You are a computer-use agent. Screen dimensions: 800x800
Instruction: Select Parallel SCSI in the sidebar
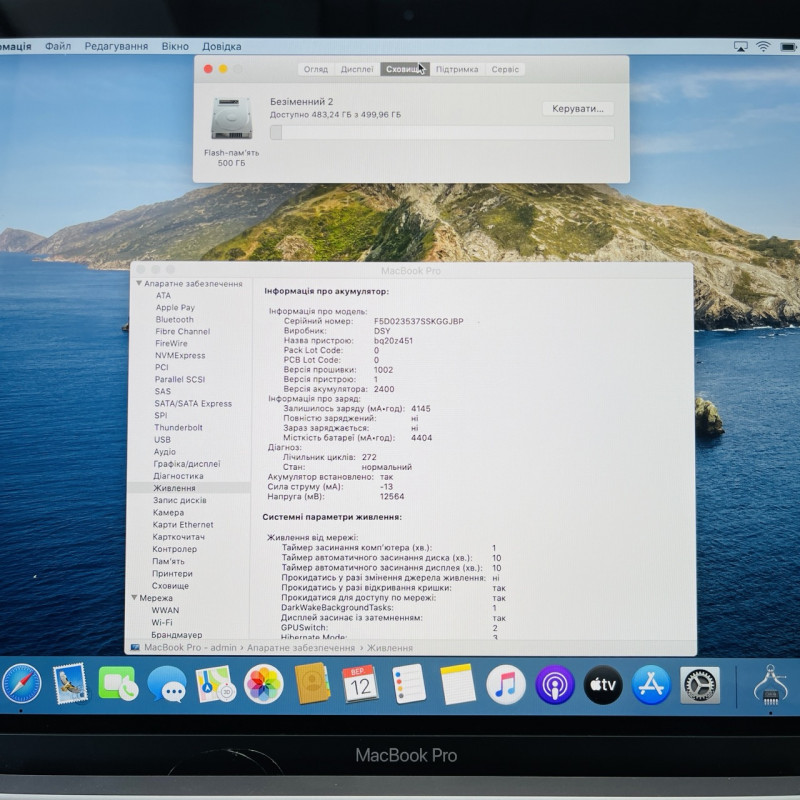pyautogui.click(x=180, y=380)
